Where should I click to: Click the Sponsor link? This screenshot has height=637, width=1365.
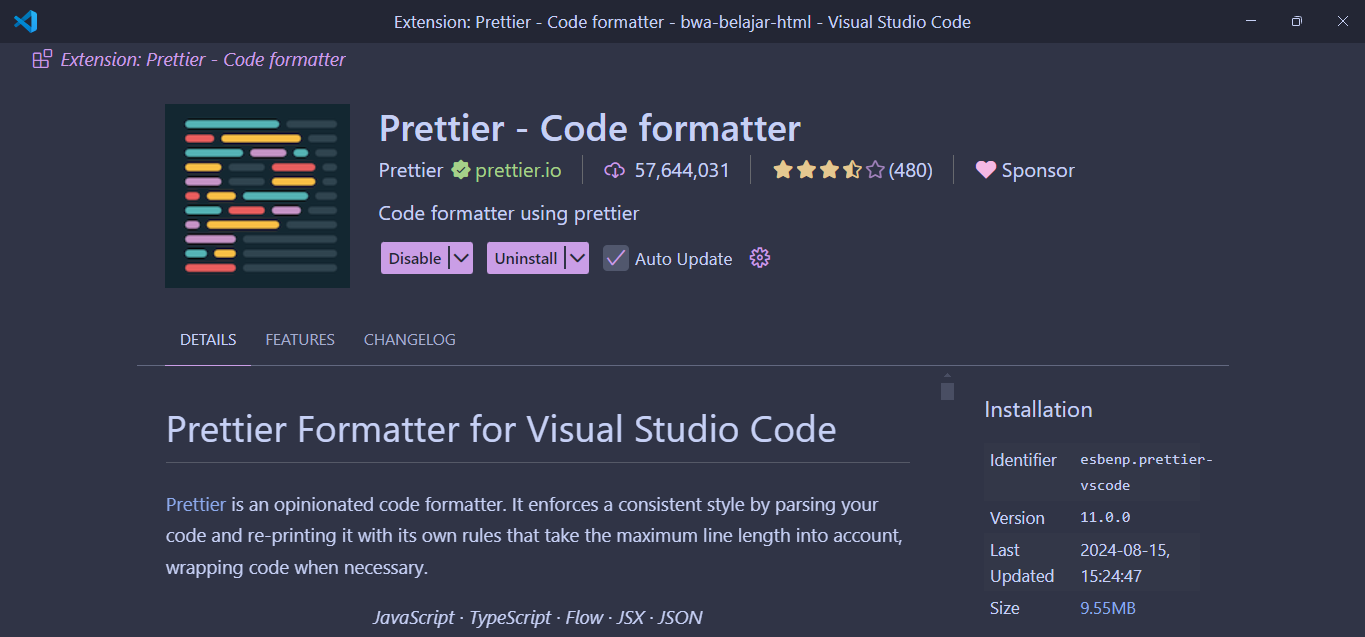[x=1038, y=170]
